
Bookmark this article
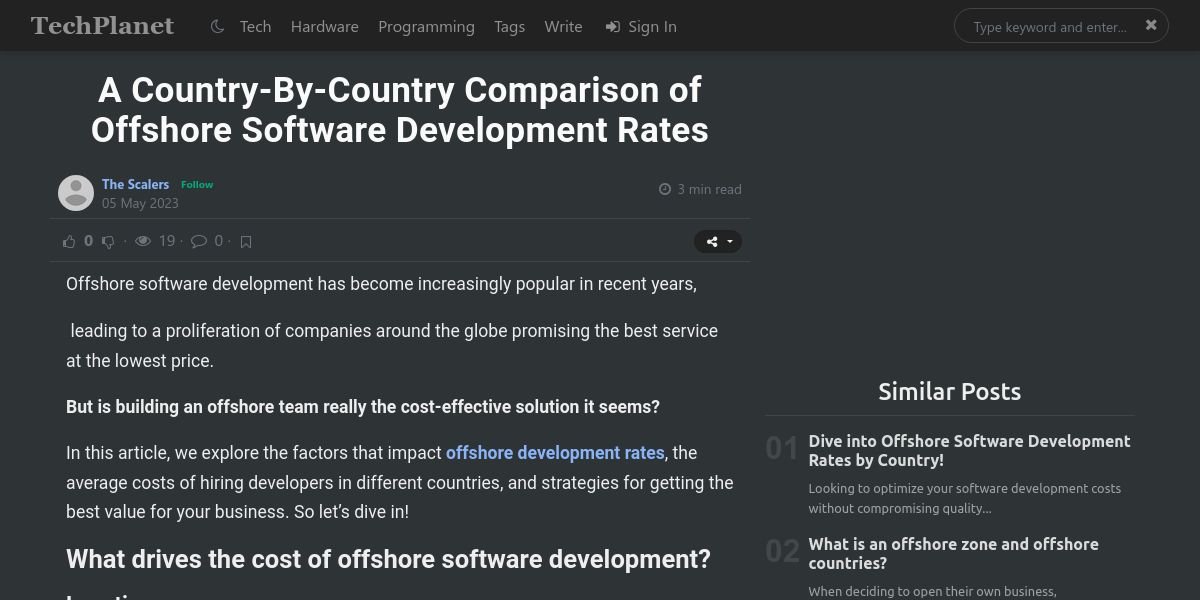pos(246,241)
